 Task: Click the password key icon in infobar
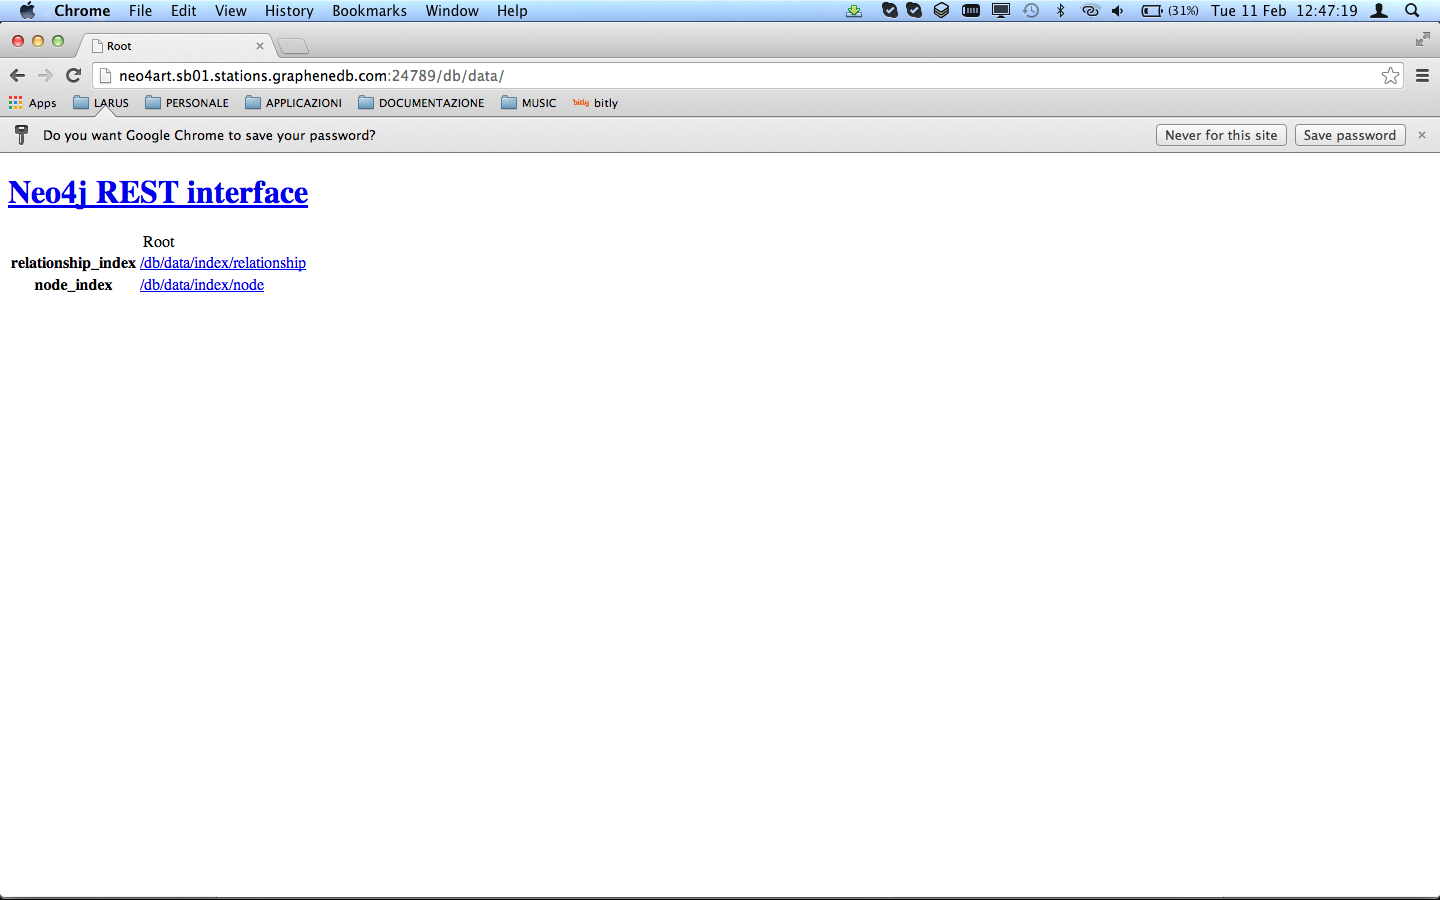pyautogui.click(x=21, y=135)
